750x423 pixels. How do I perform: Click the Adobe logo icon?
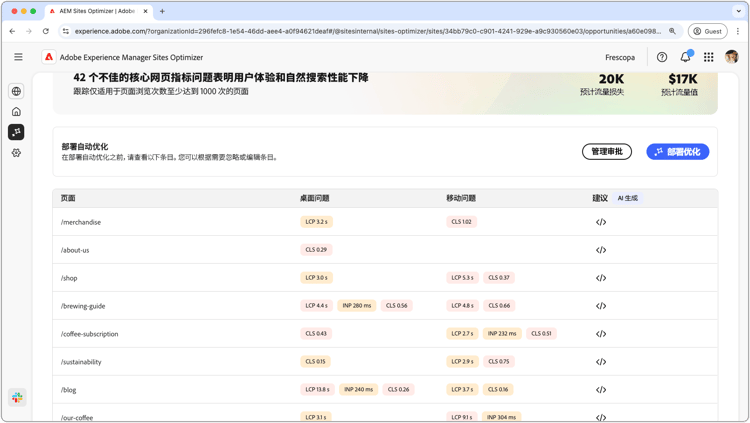tap(49, 57)
